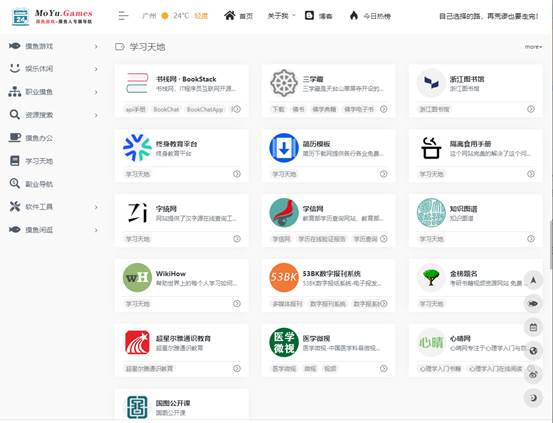Click the magnifier icon for 资源搜索
The width and height of the screenshot is (553, 423).
[x=14, y=115]
